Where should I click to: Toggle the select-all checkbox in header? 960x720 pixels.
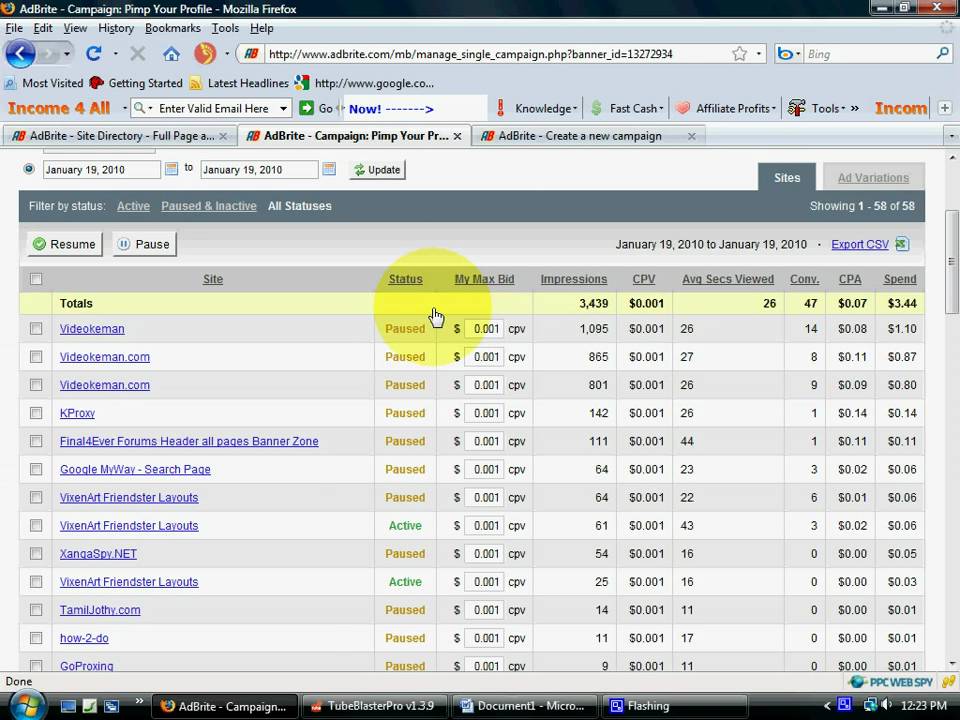[x=36, y=279]
